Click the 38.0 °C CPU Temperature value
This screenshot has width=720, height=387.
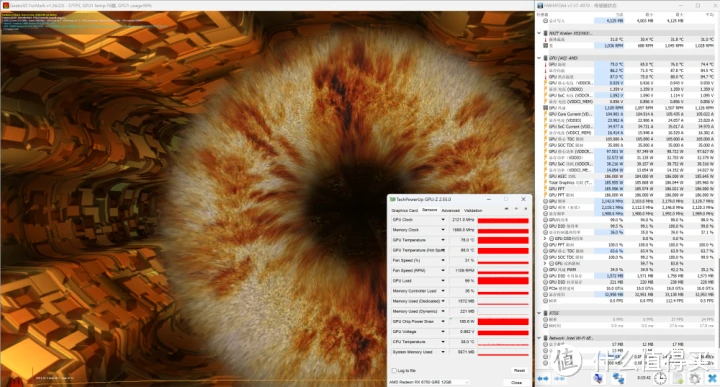click(467, 342)
